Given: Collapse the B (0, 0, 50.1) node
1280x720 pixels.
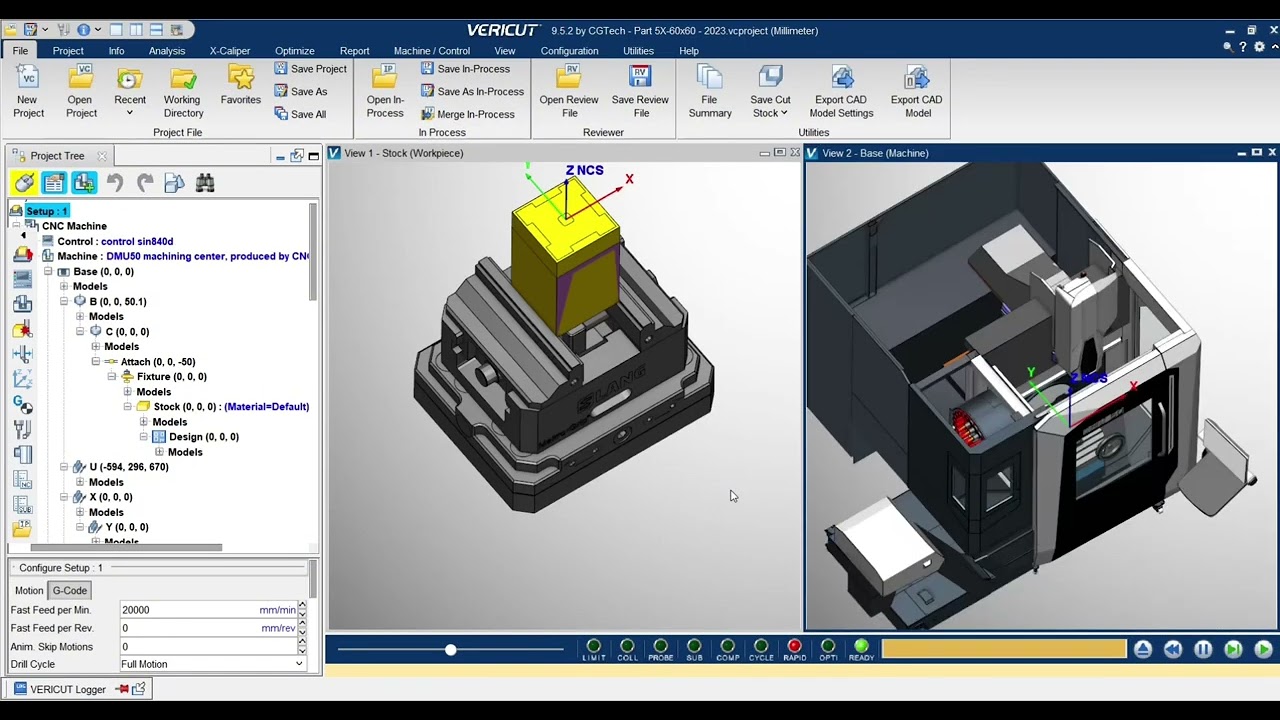Looking at the screenshot, I should click(64, 302).
